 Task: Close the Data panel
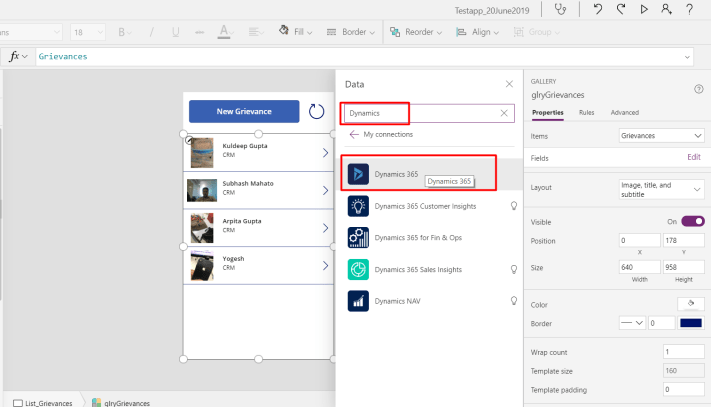(x=509, y=85)
